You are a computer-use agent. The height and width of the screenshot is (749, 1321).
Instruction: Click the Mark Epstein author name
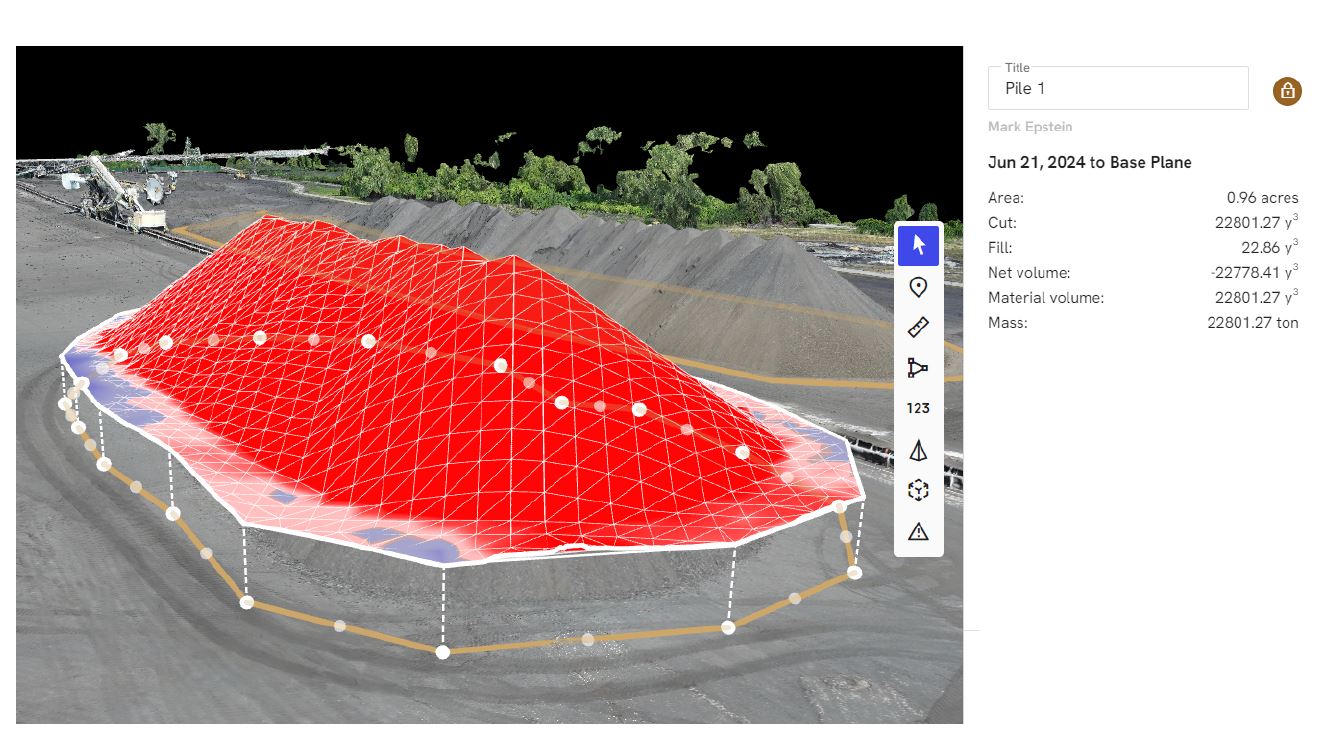(1030, 127)
